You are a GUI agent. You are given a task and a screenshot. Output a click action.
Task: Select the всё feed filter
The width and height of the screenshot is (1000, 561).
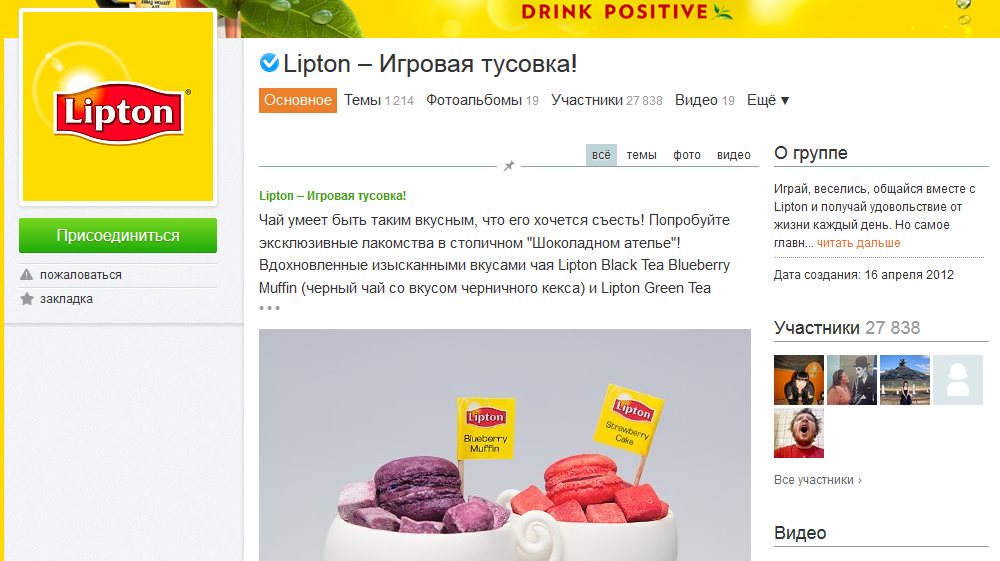[601, 155]
